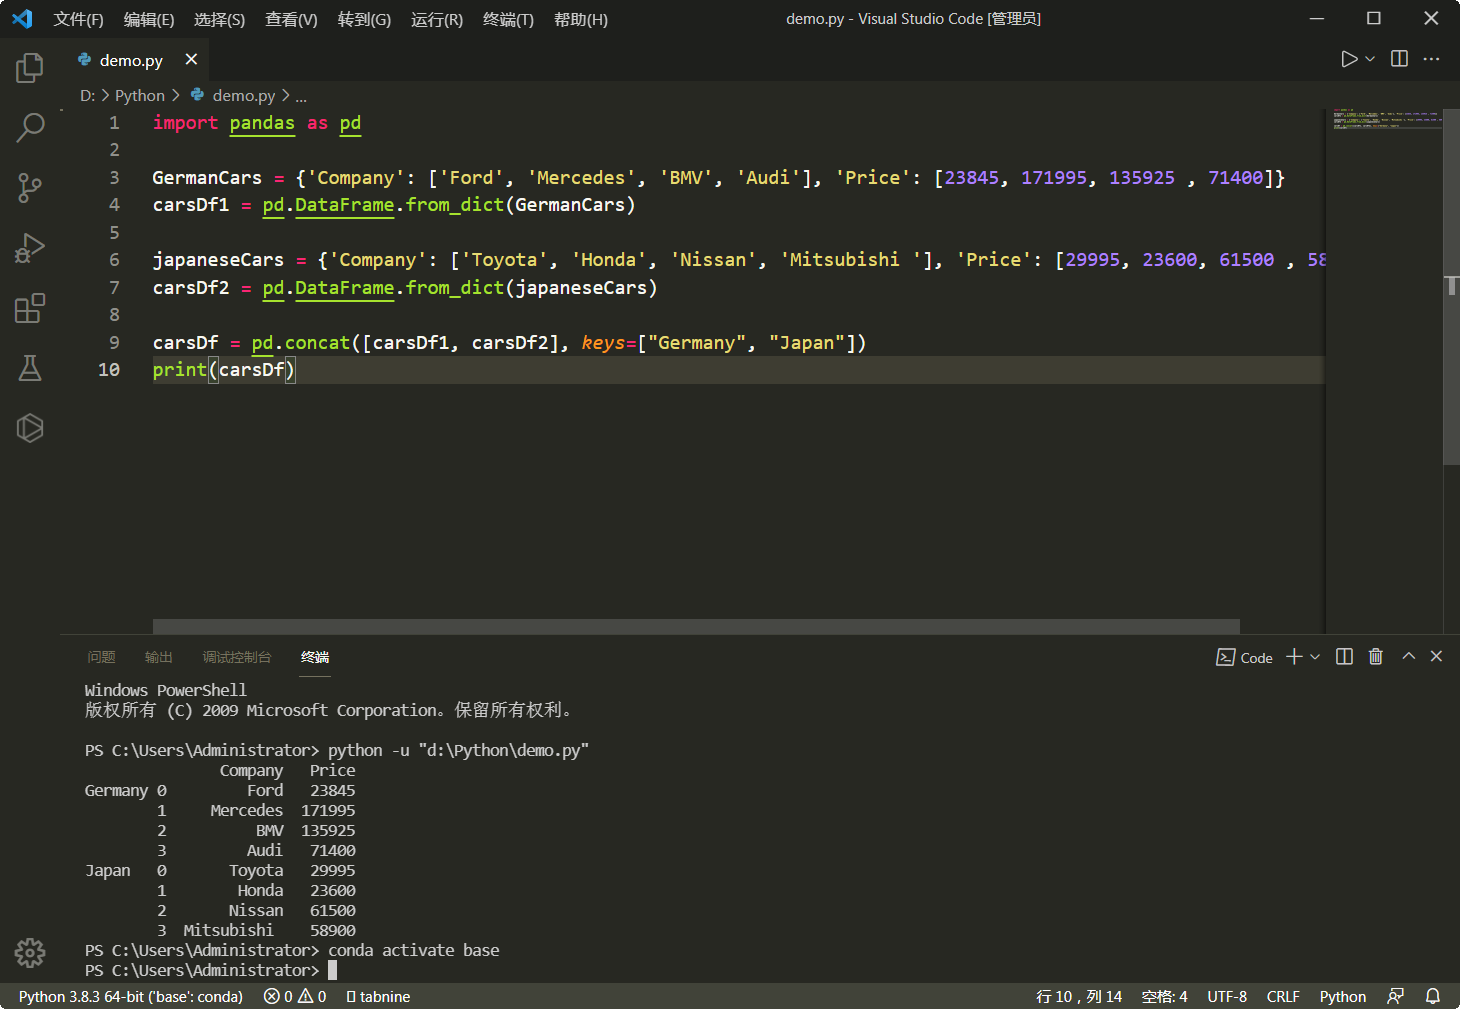
Task: Maximize the panel with up chevron
Action: coord(1409,656)
